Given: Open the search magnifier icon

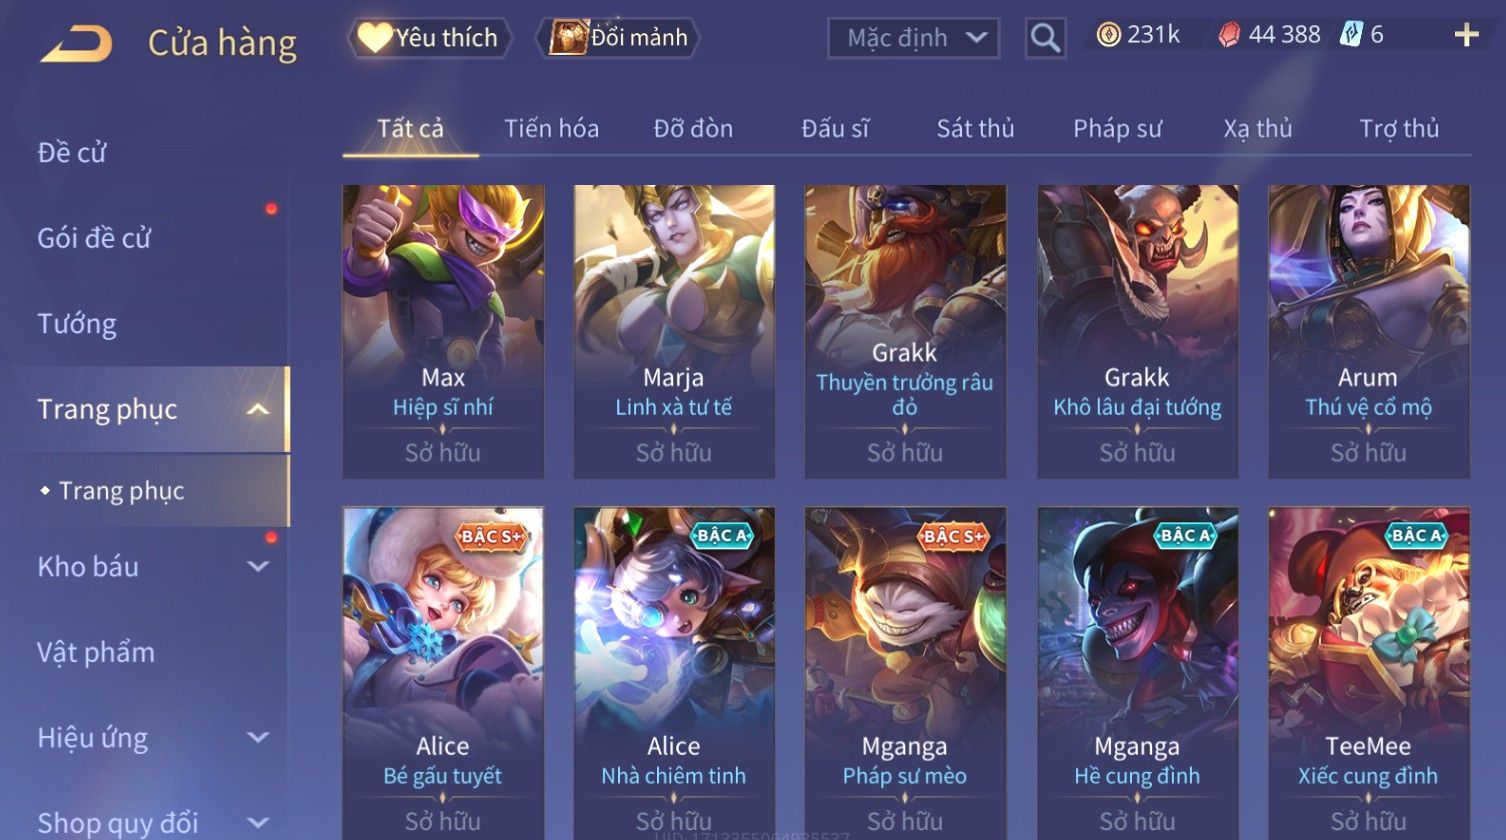Looking at the screenshot, I should [x=1045, y=39].
